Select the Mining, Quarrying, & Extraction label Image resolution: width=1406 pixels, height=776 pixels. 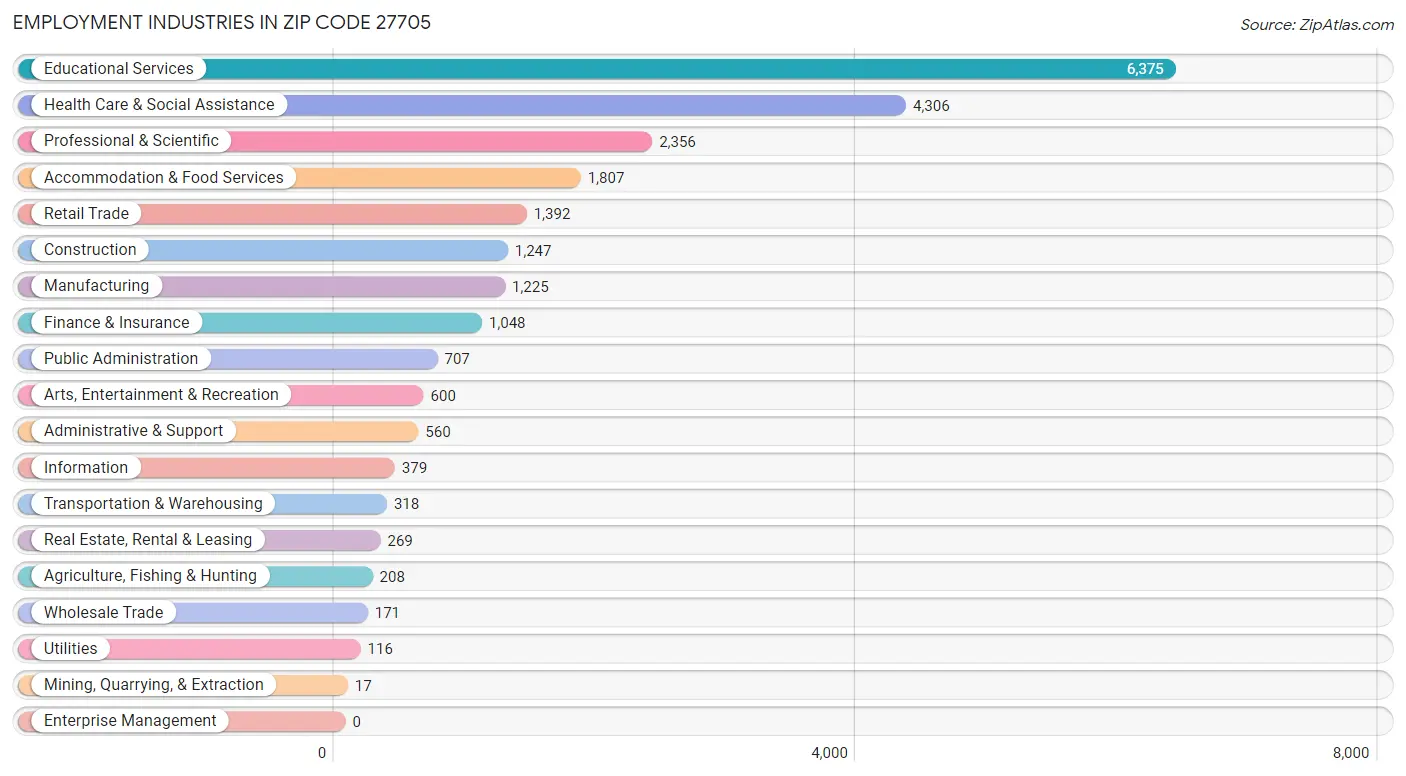[154, 684]
